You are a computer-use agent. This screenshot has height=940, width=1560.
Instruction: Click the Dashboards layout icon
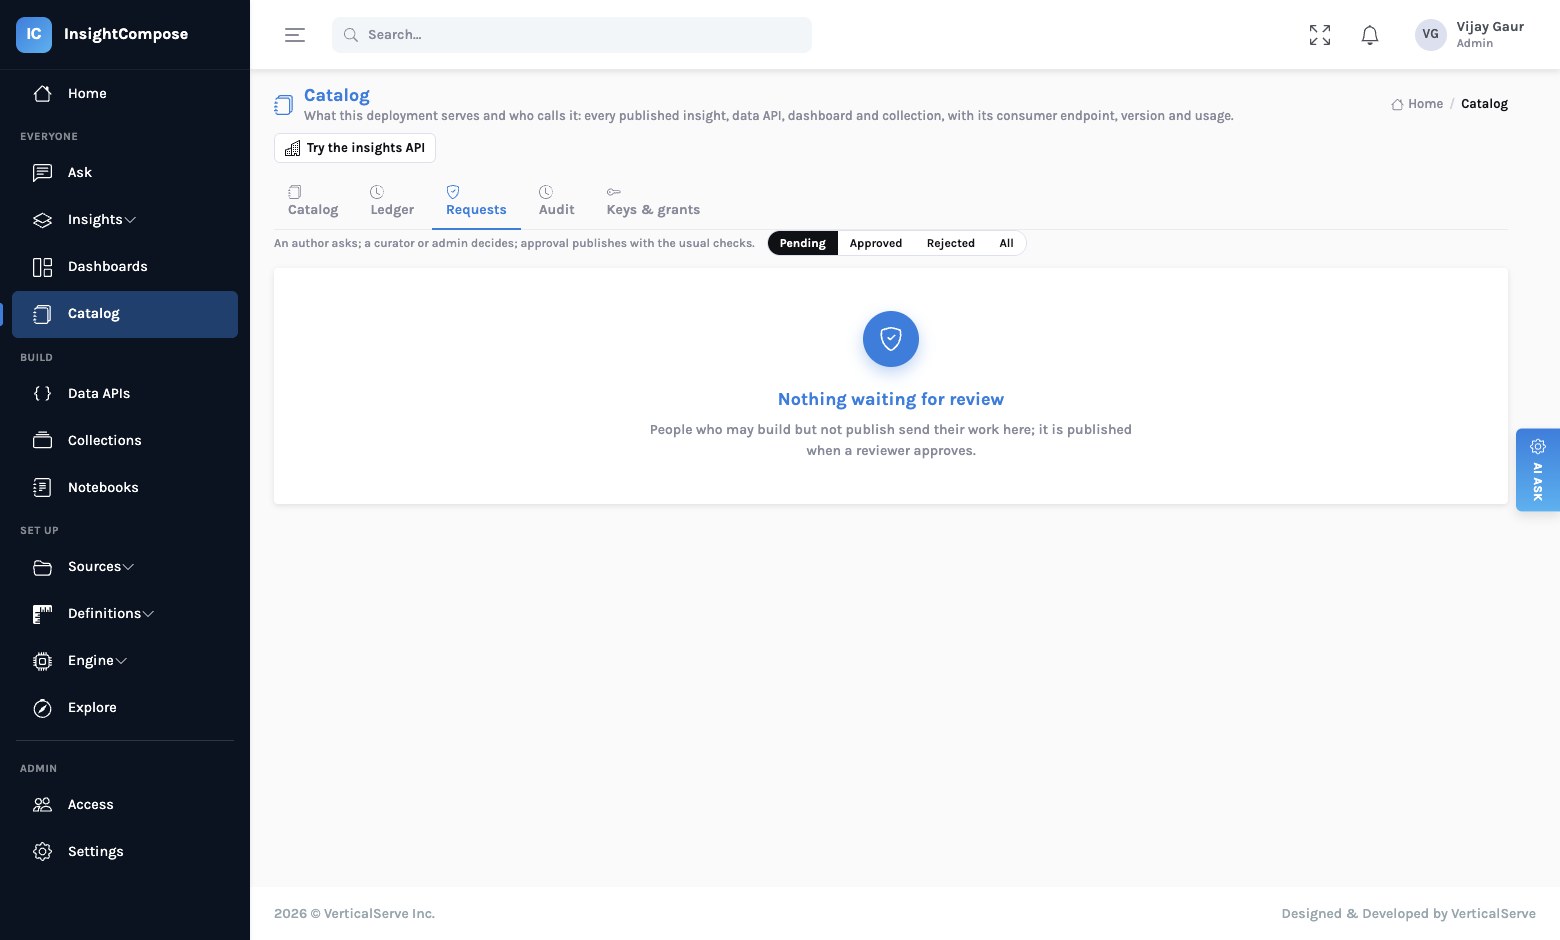42,267
